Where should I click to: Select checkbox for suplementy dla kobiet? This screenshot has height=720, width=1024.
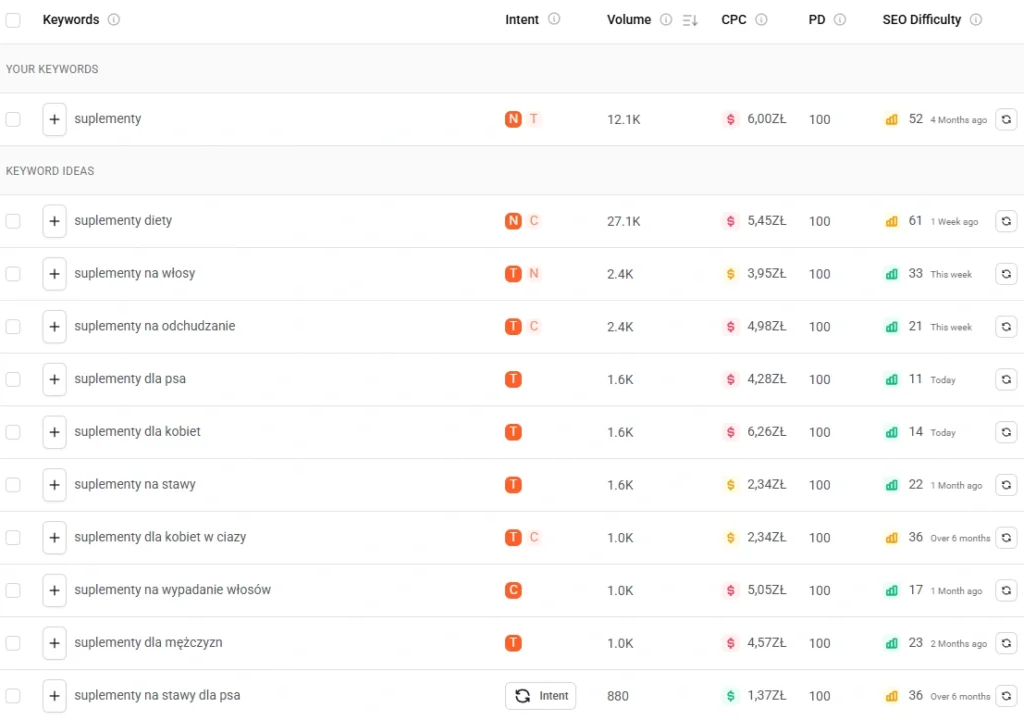(13, 432)
